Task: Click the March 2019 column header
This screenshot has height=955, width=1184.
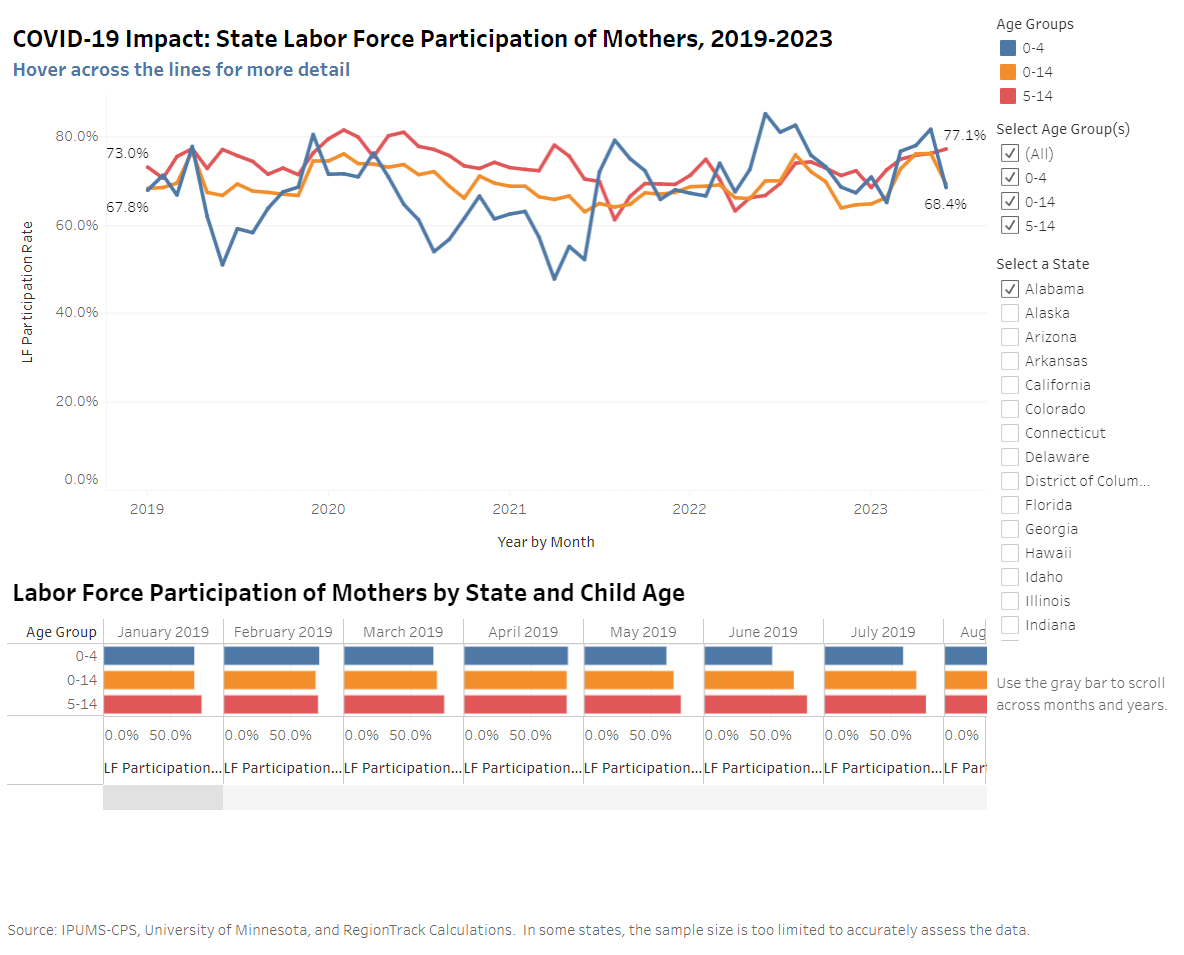Action: tap(403, 632)
